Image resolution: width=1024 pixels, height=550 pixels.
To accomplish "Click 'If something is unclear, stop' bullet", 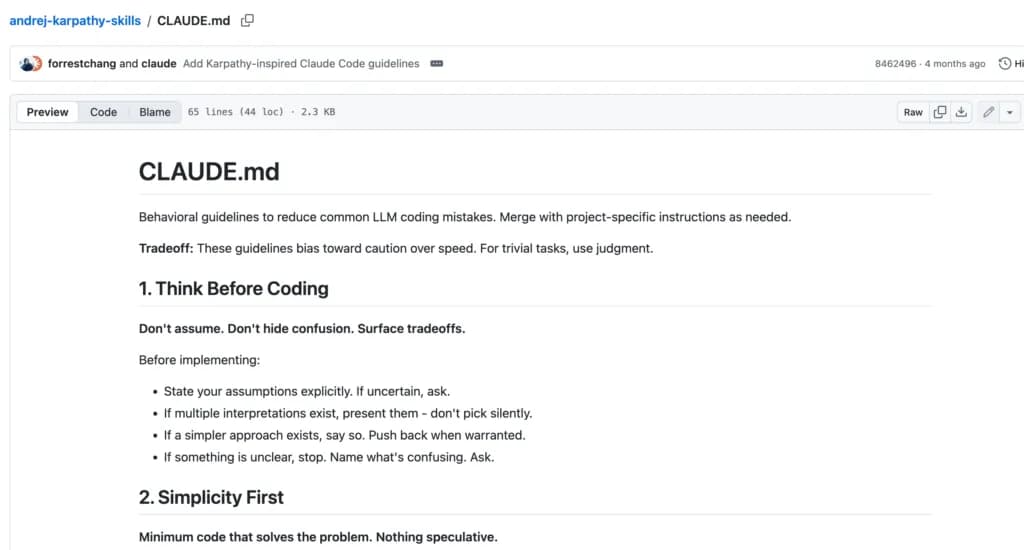I will coord(329,457).
